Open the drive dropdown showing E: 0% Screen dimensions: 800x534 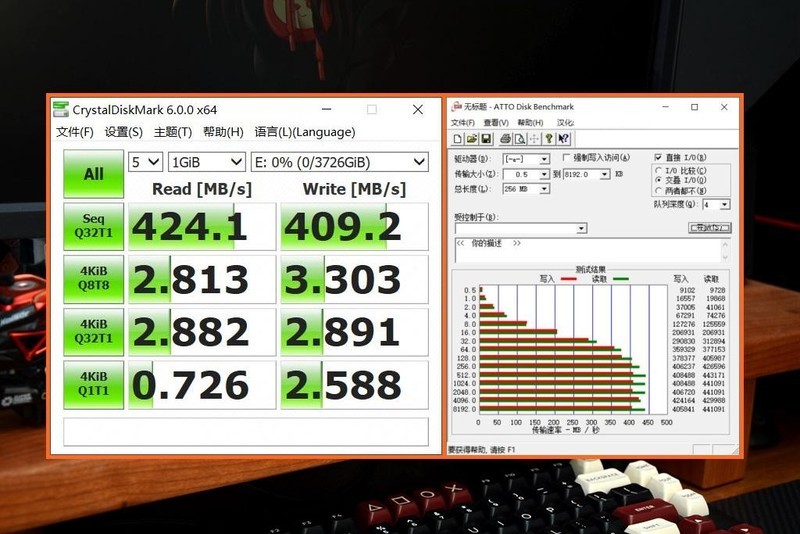coord(339,162)
